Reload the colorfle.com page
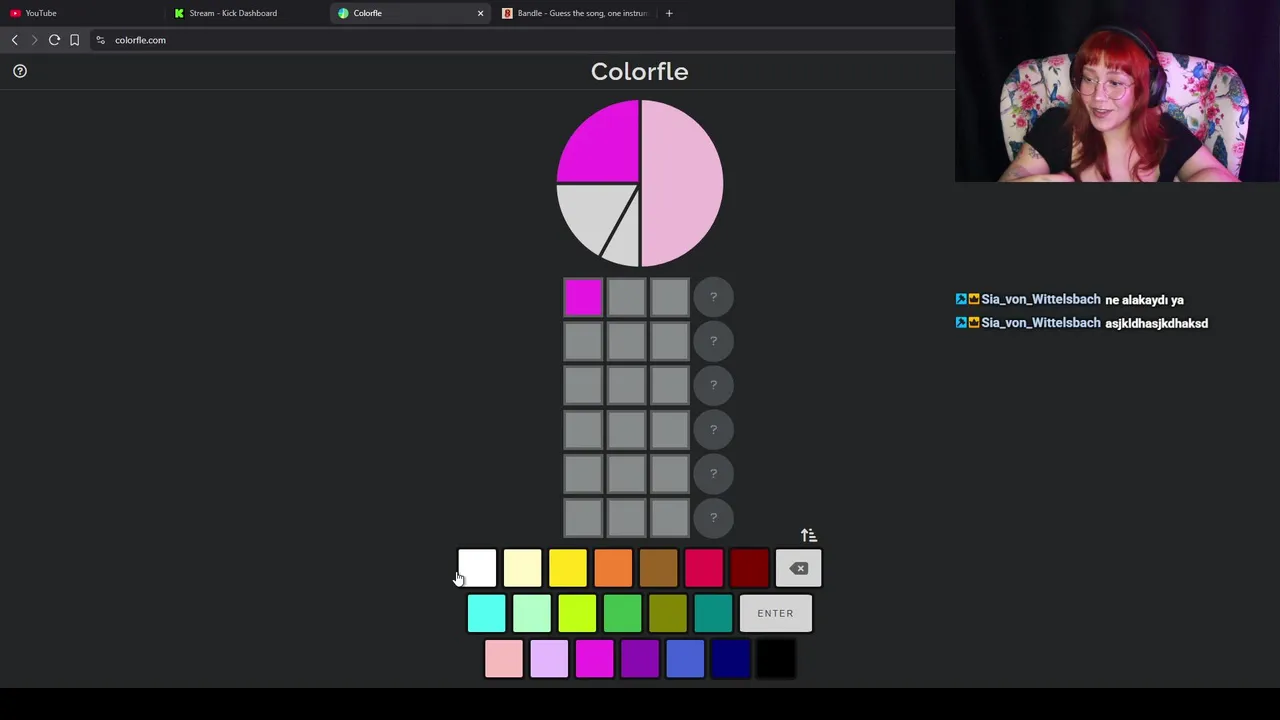Image resolution: width=1280 pixels, height=720 pixels. [x=54, y=40]
